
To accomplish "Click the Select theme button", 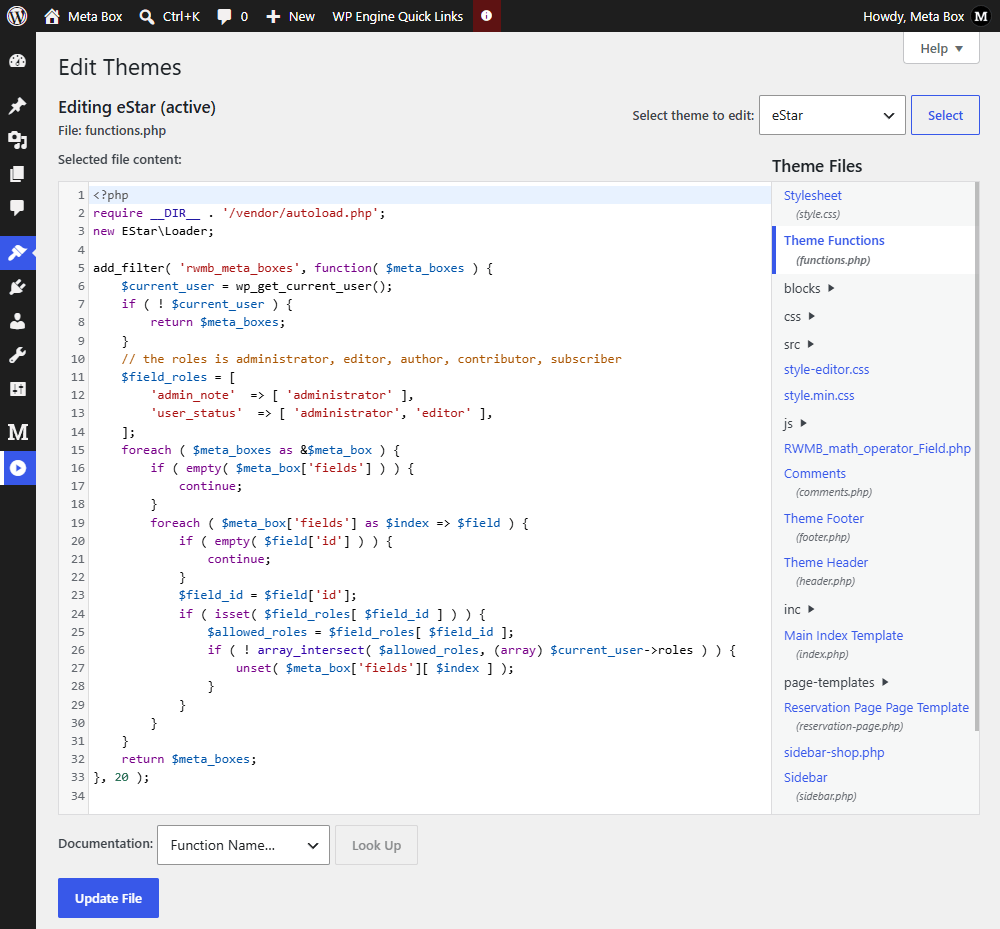I will [945, 115].
